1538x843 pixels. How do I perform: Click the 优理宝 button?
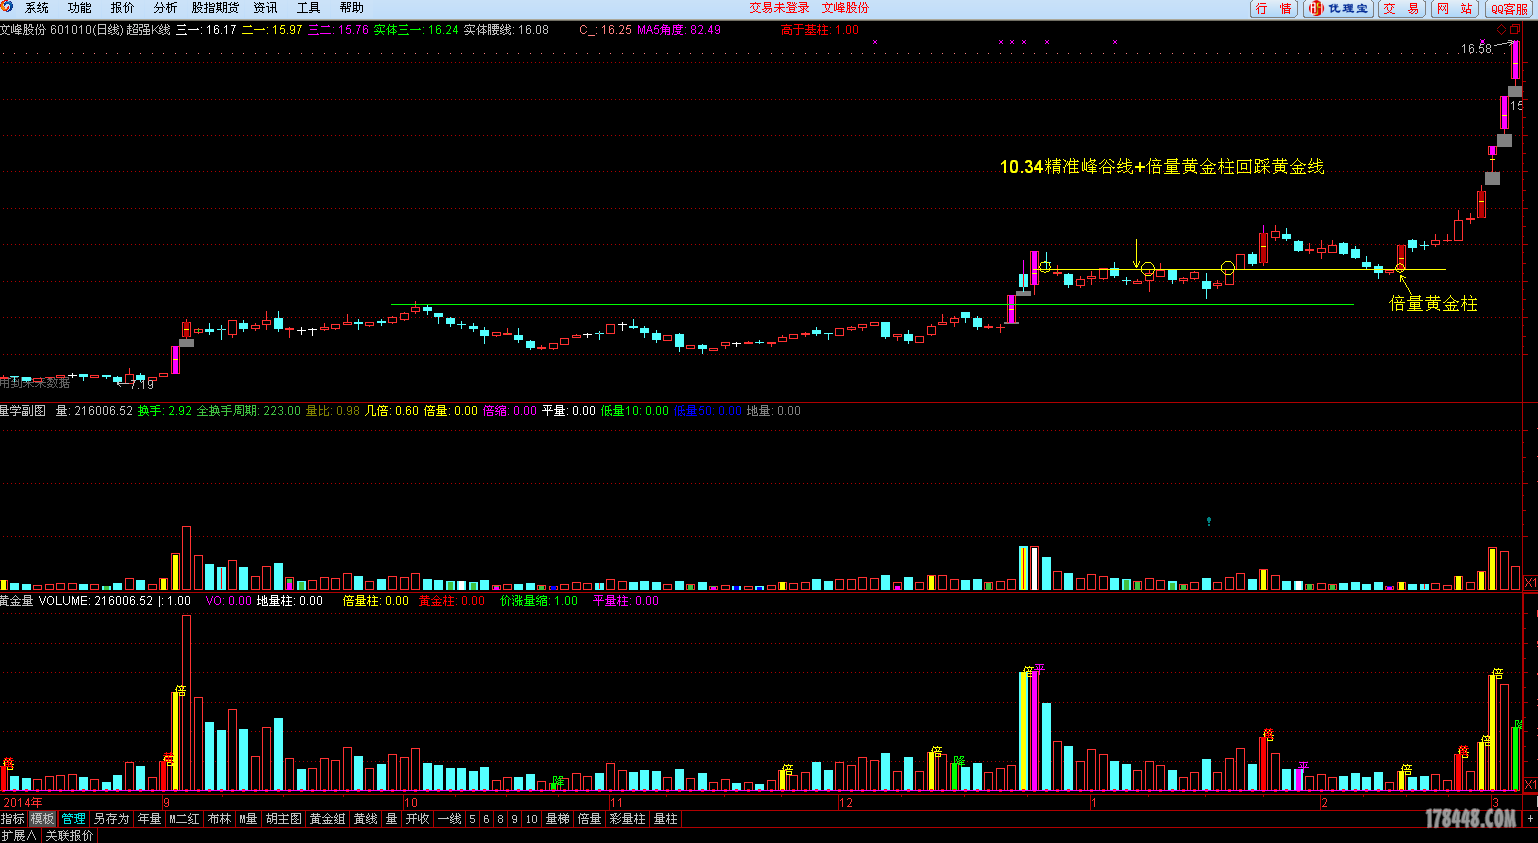pyautogui.click(x=1338, y=8)
